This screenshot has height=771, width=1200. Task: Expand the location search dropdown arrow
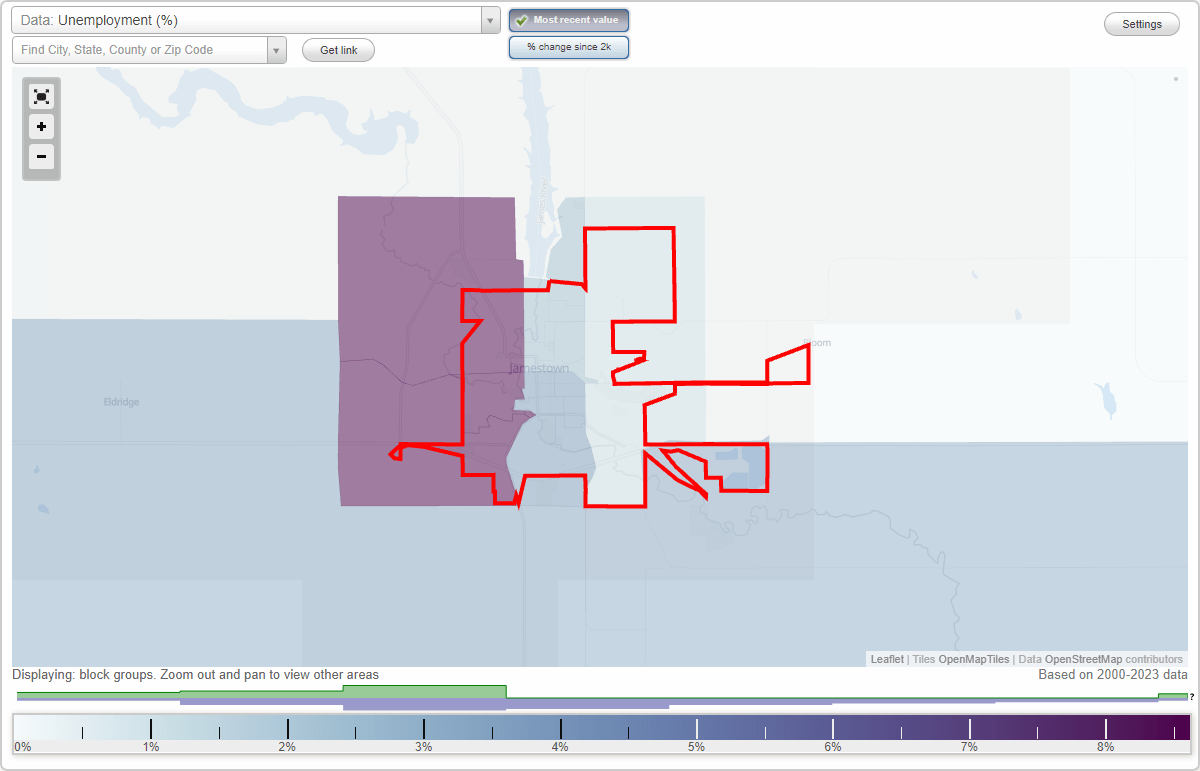277,49
